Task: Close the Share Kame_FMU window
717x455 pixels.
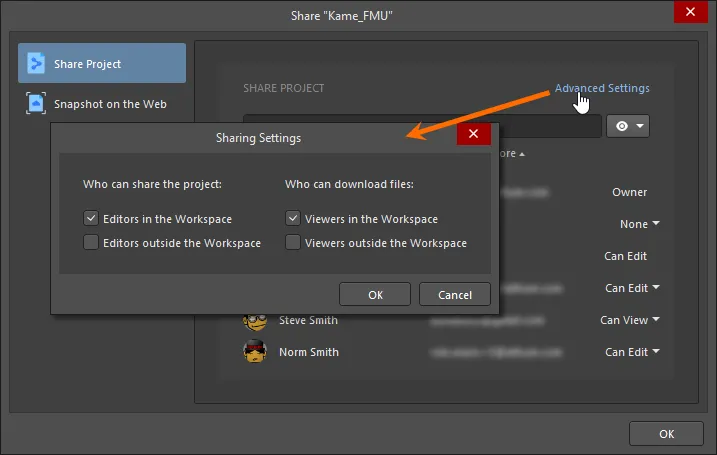Action: tap(690, 11)
